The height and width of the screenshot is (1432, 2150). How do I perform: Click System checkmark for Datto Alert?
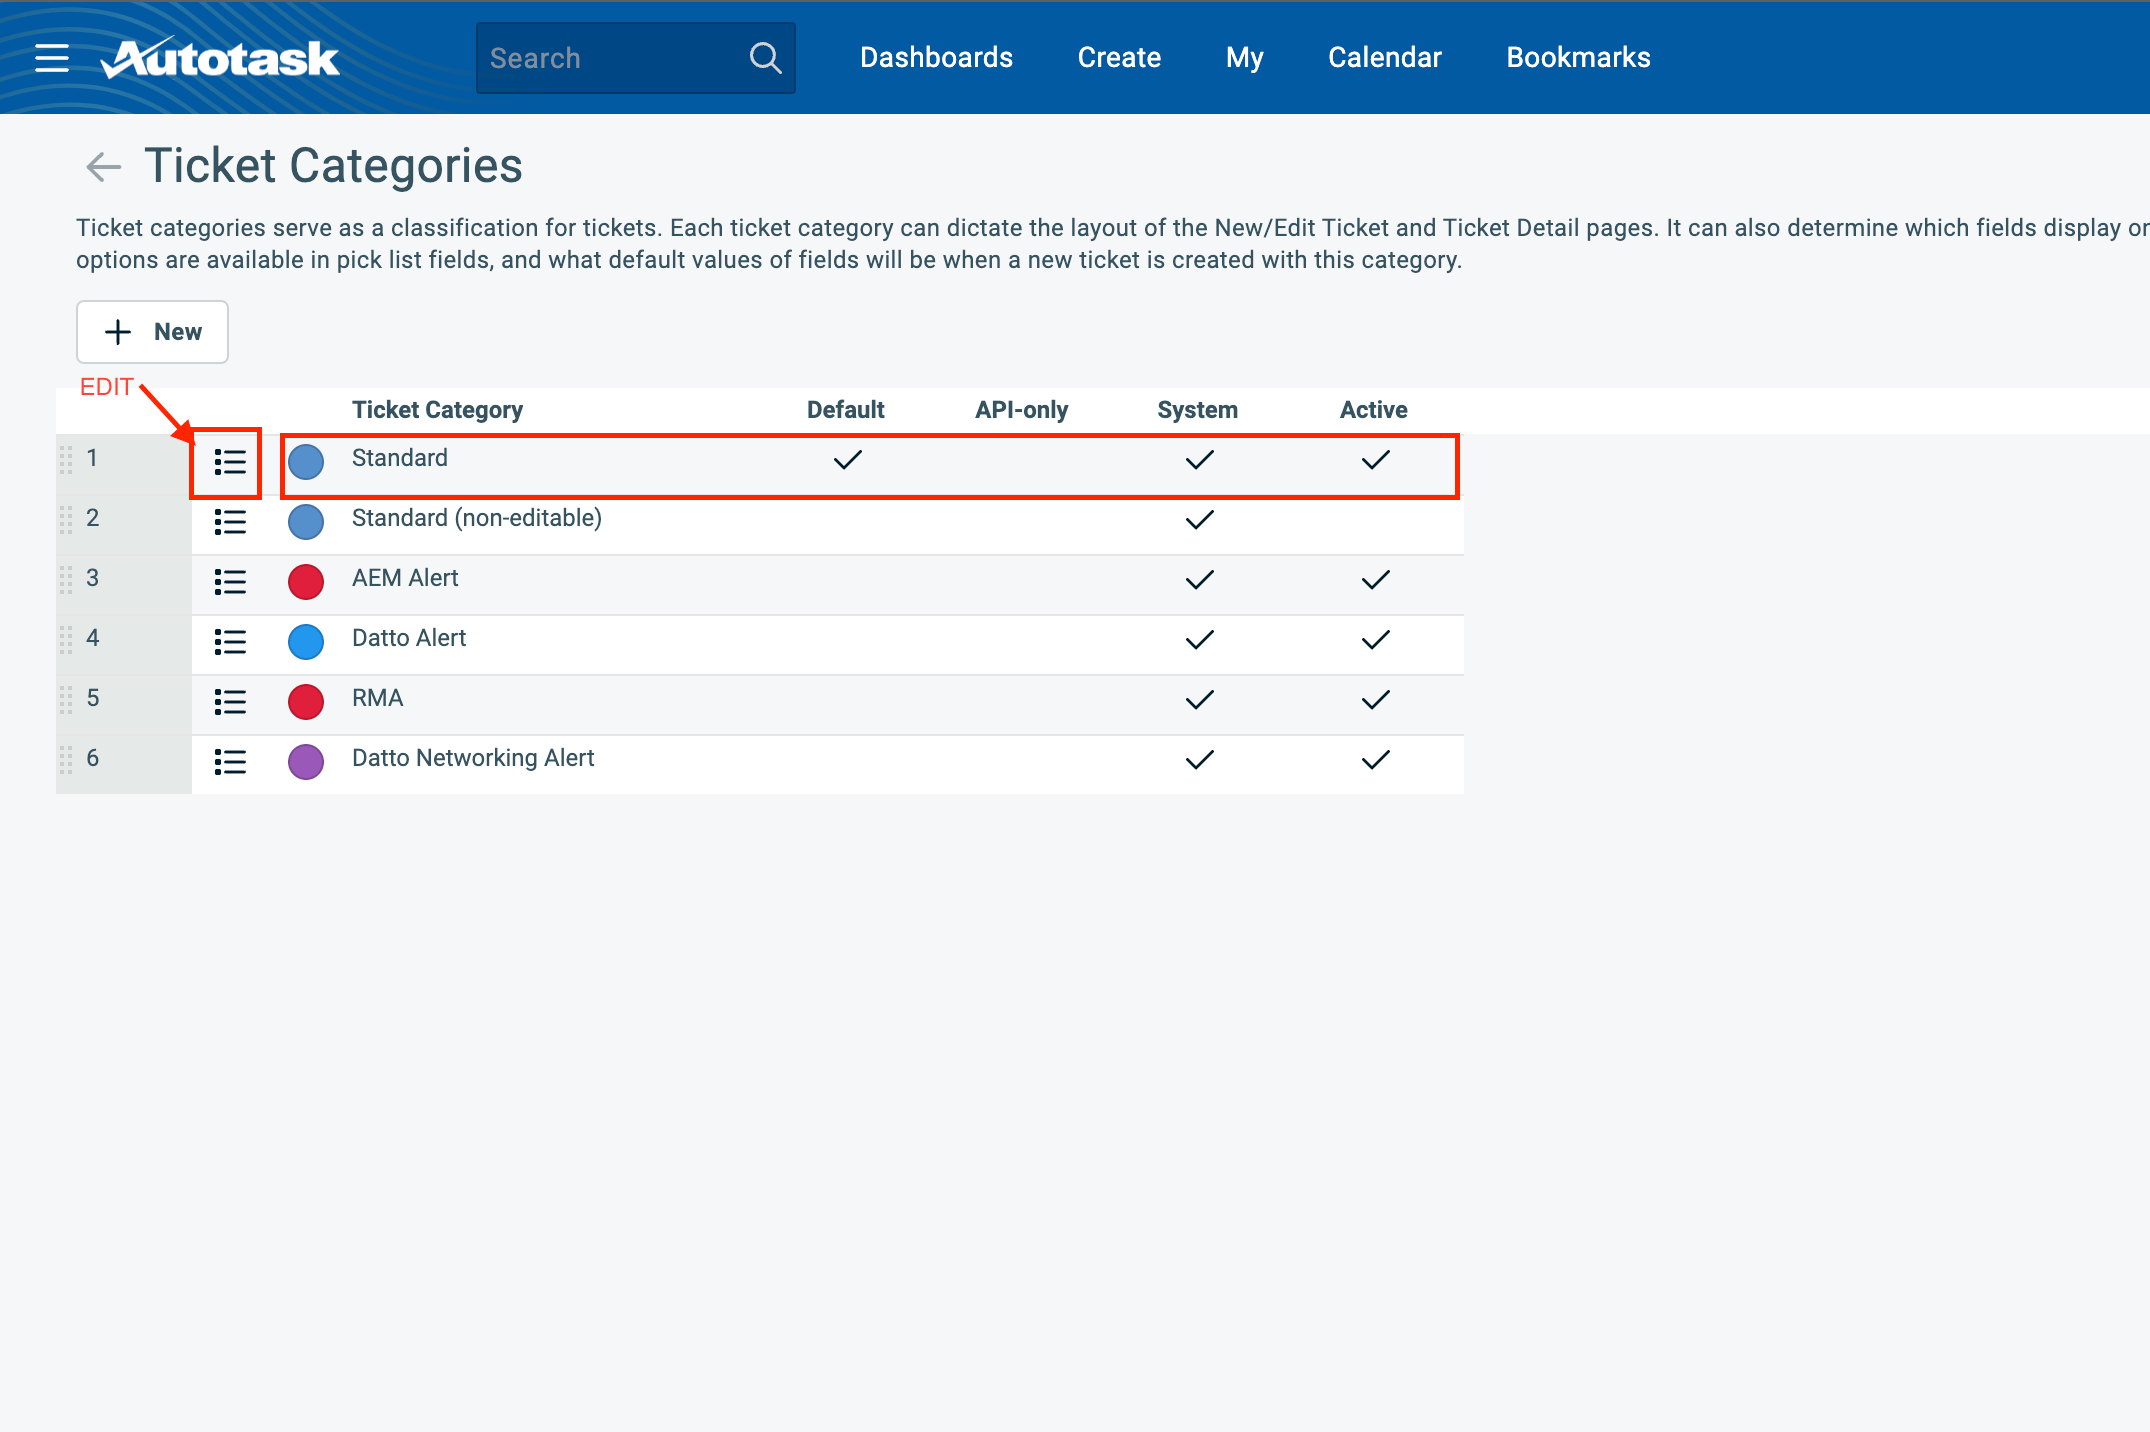click(x=1200, y=640)
